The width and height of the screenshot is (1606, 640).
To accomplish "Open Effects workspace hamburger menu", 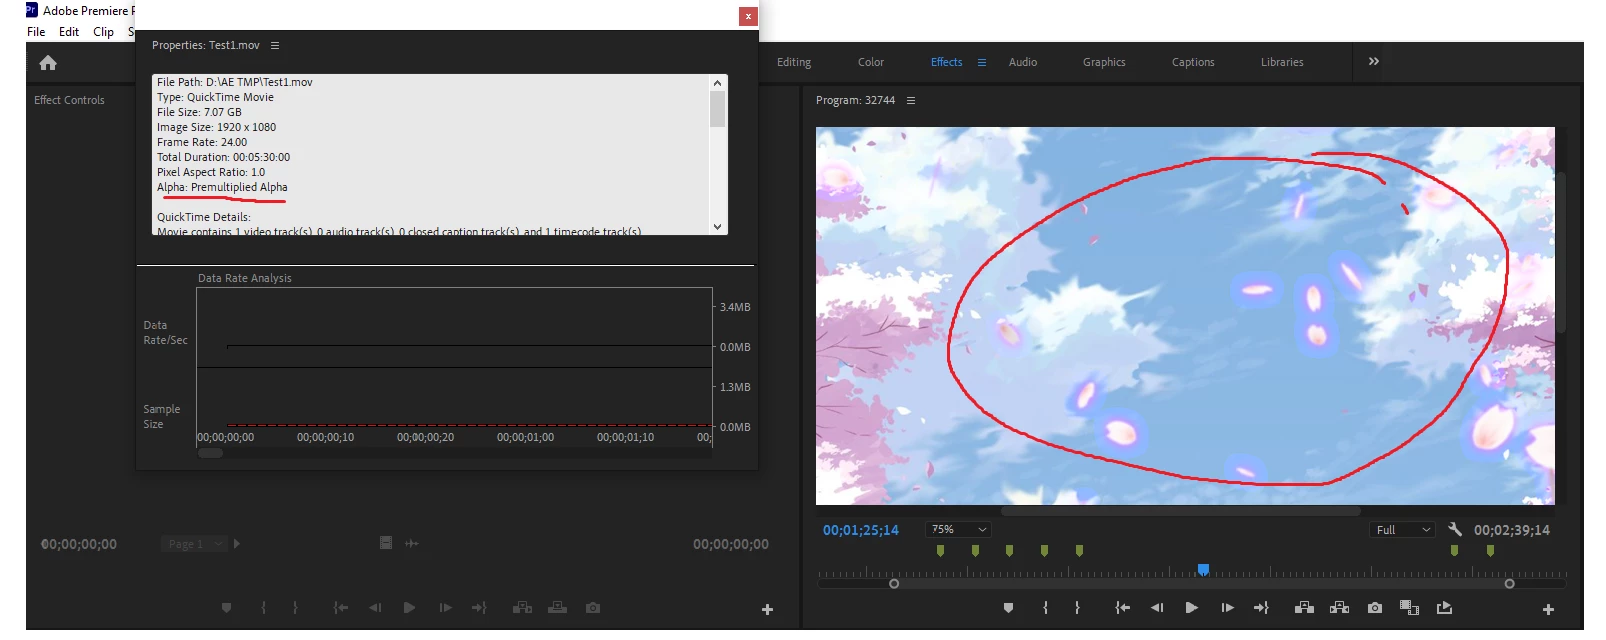I will pyautogui.click(x=981, y=62).
